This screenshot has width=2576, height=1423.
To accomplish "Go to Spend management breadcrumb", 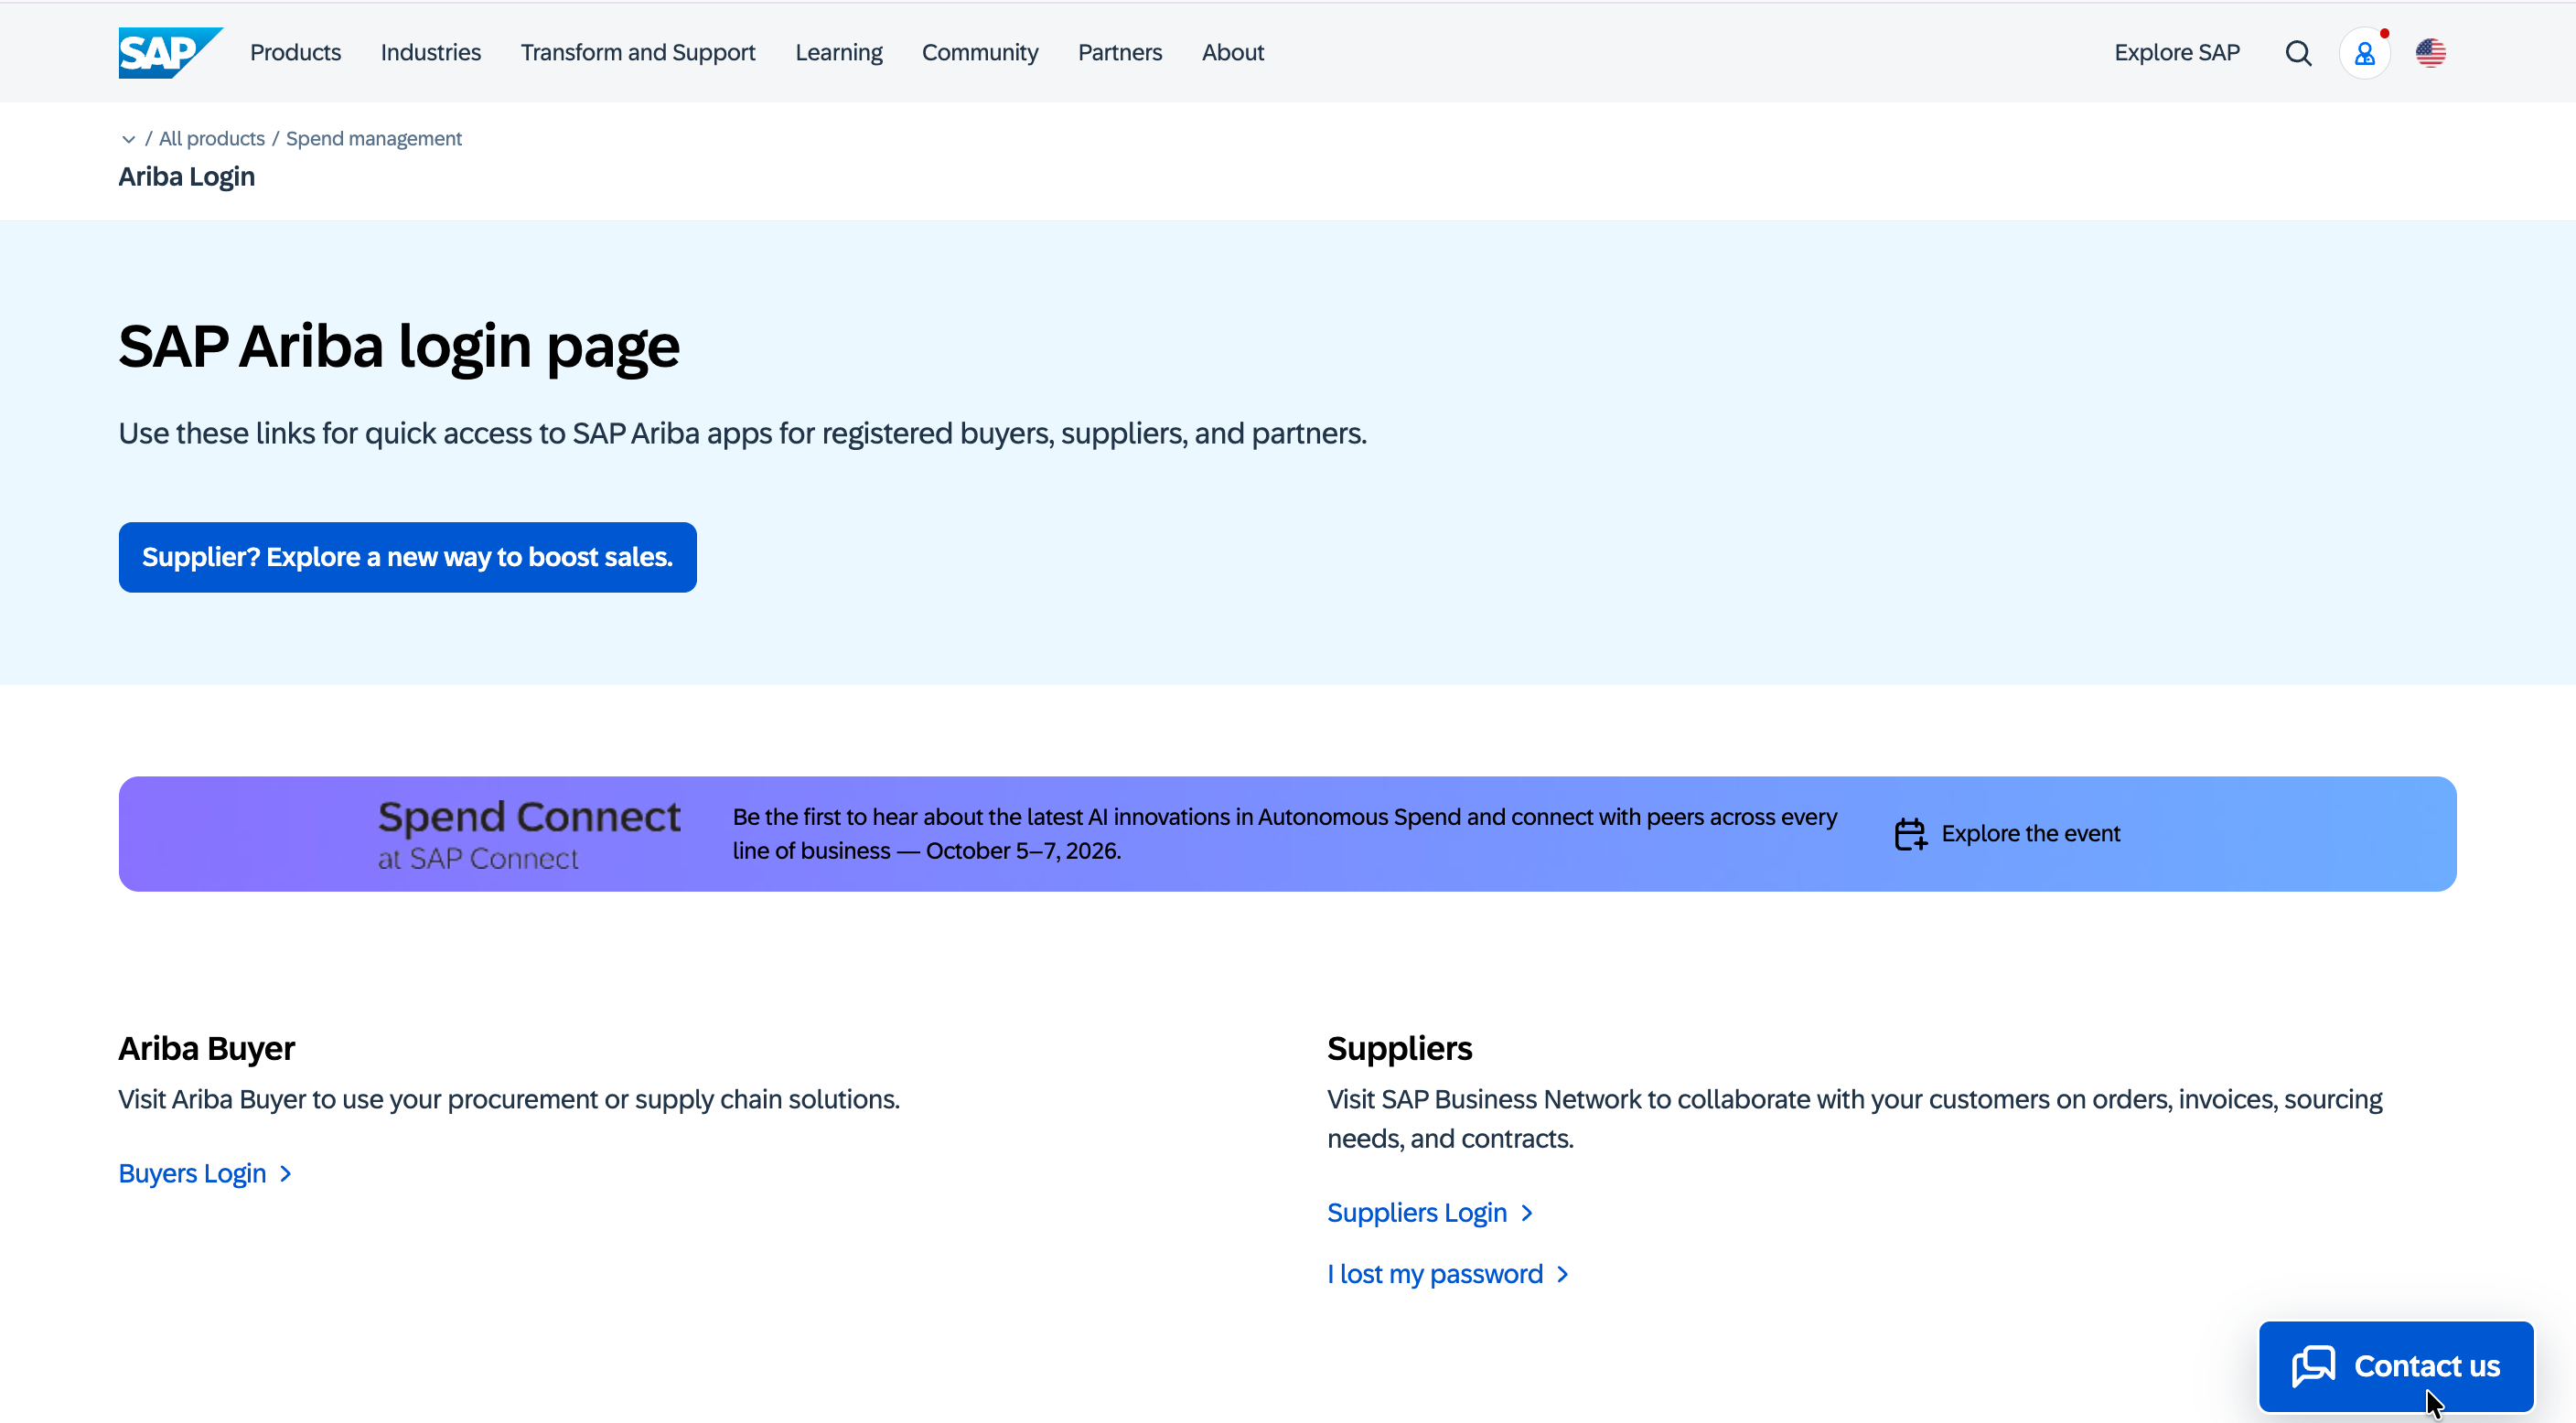I will pyautogui.click(x=373, y=139).
